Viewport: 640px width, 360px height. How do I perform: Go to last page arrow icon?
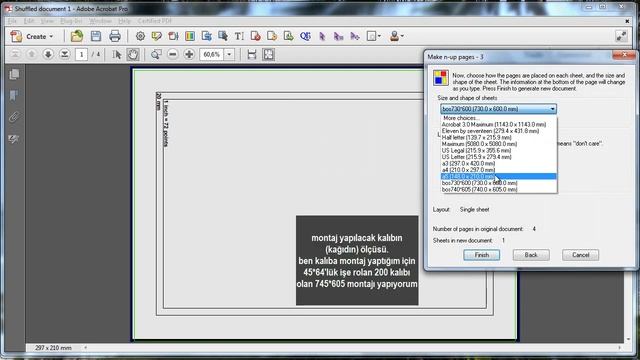pyautogui.click(x=64, y=54)
